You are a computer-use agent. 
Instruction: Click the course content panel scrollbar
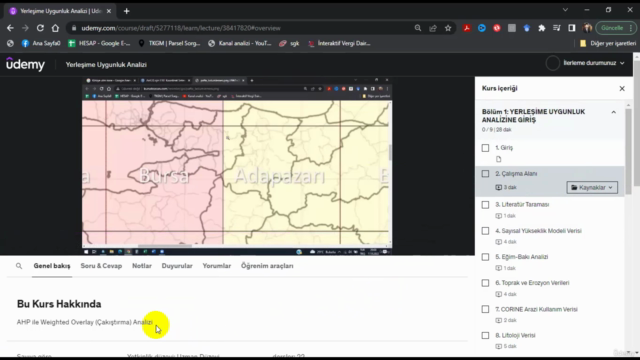tap(629, 151)
